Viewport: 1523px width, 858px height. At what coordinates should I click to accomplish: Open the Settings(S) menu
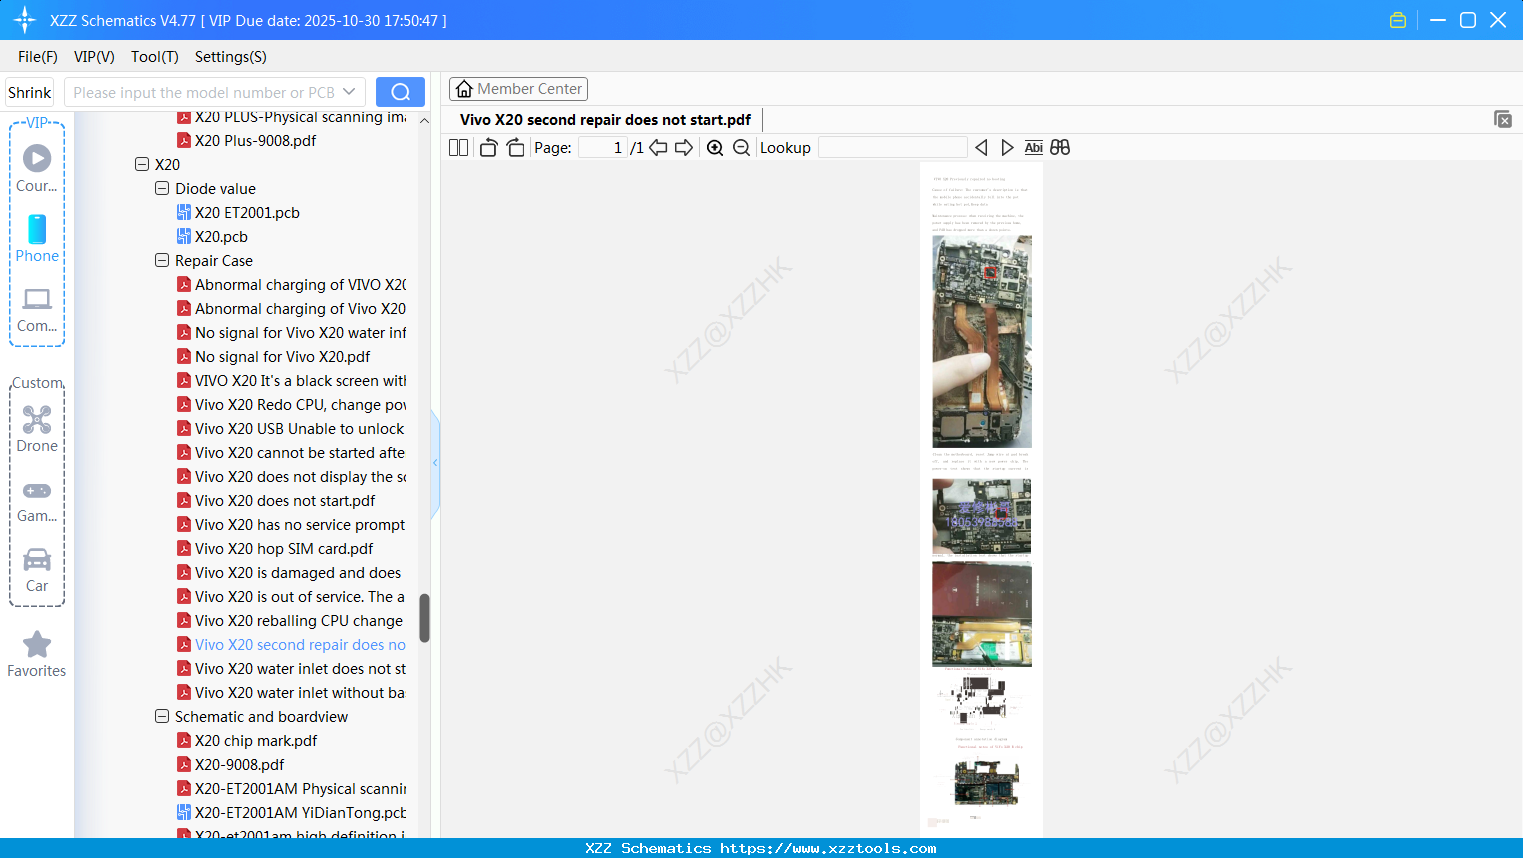click(x=231, y=57)
